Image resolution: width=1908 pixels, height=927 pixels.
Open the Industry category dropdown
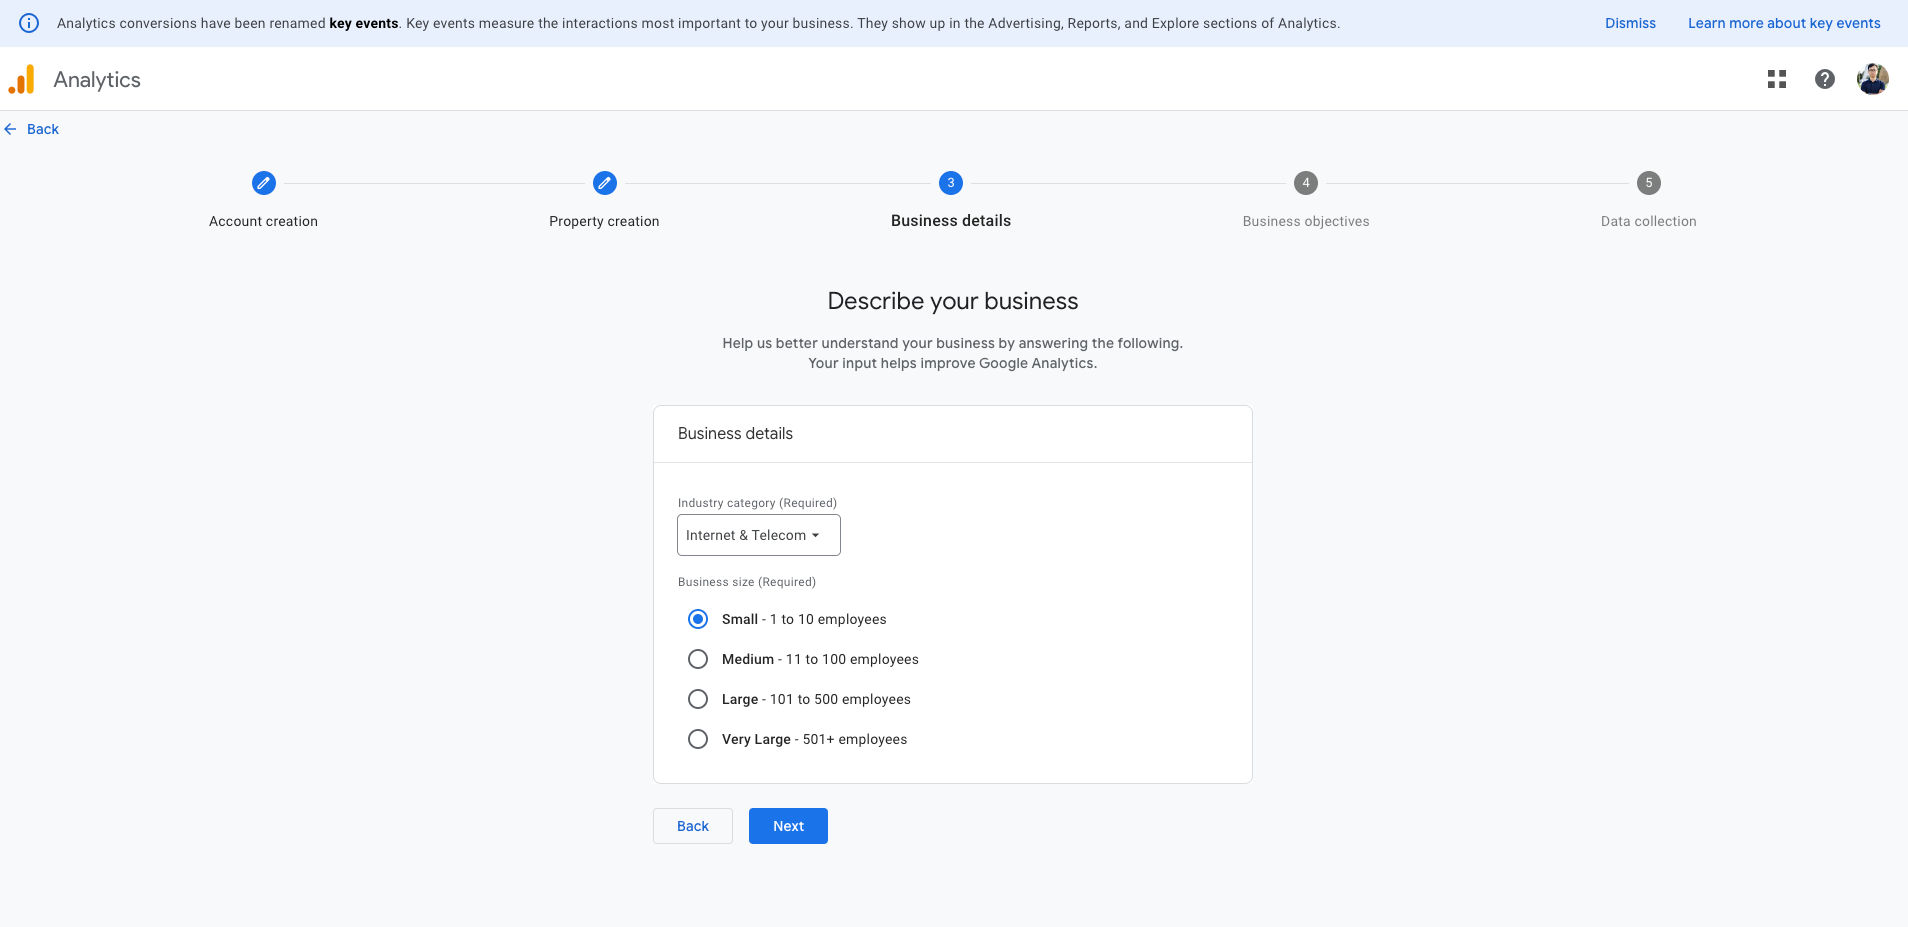pos(758,535)
